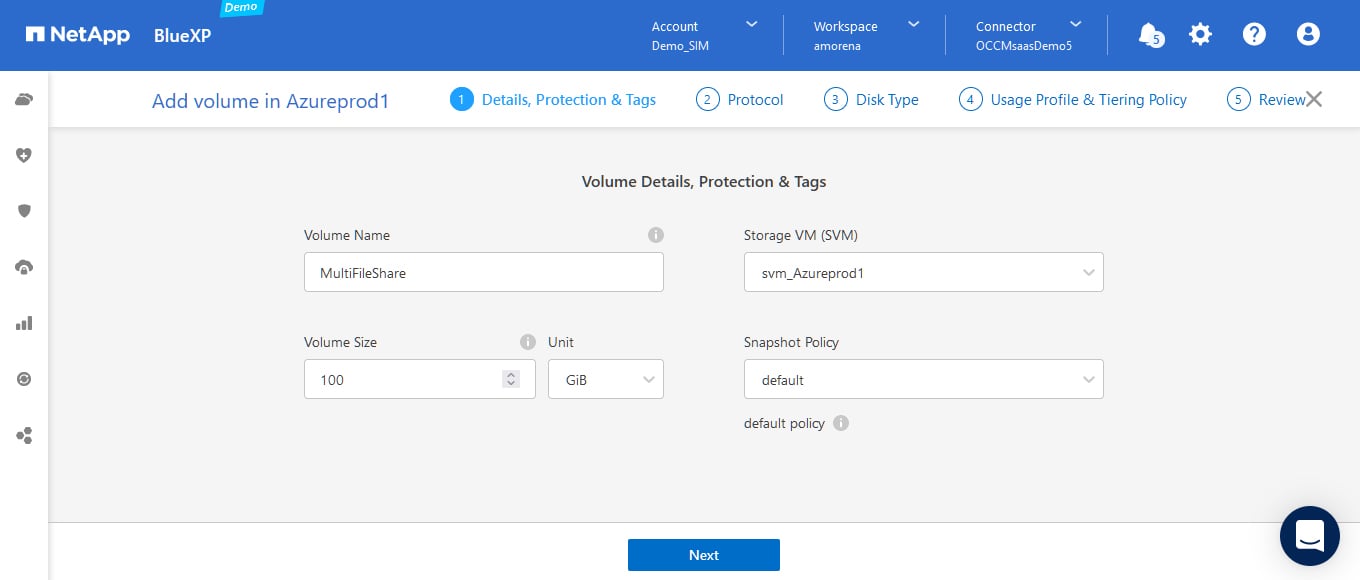Select the health heart-shield sidebar icon
1360x580 pixels.
pos(24,155)
